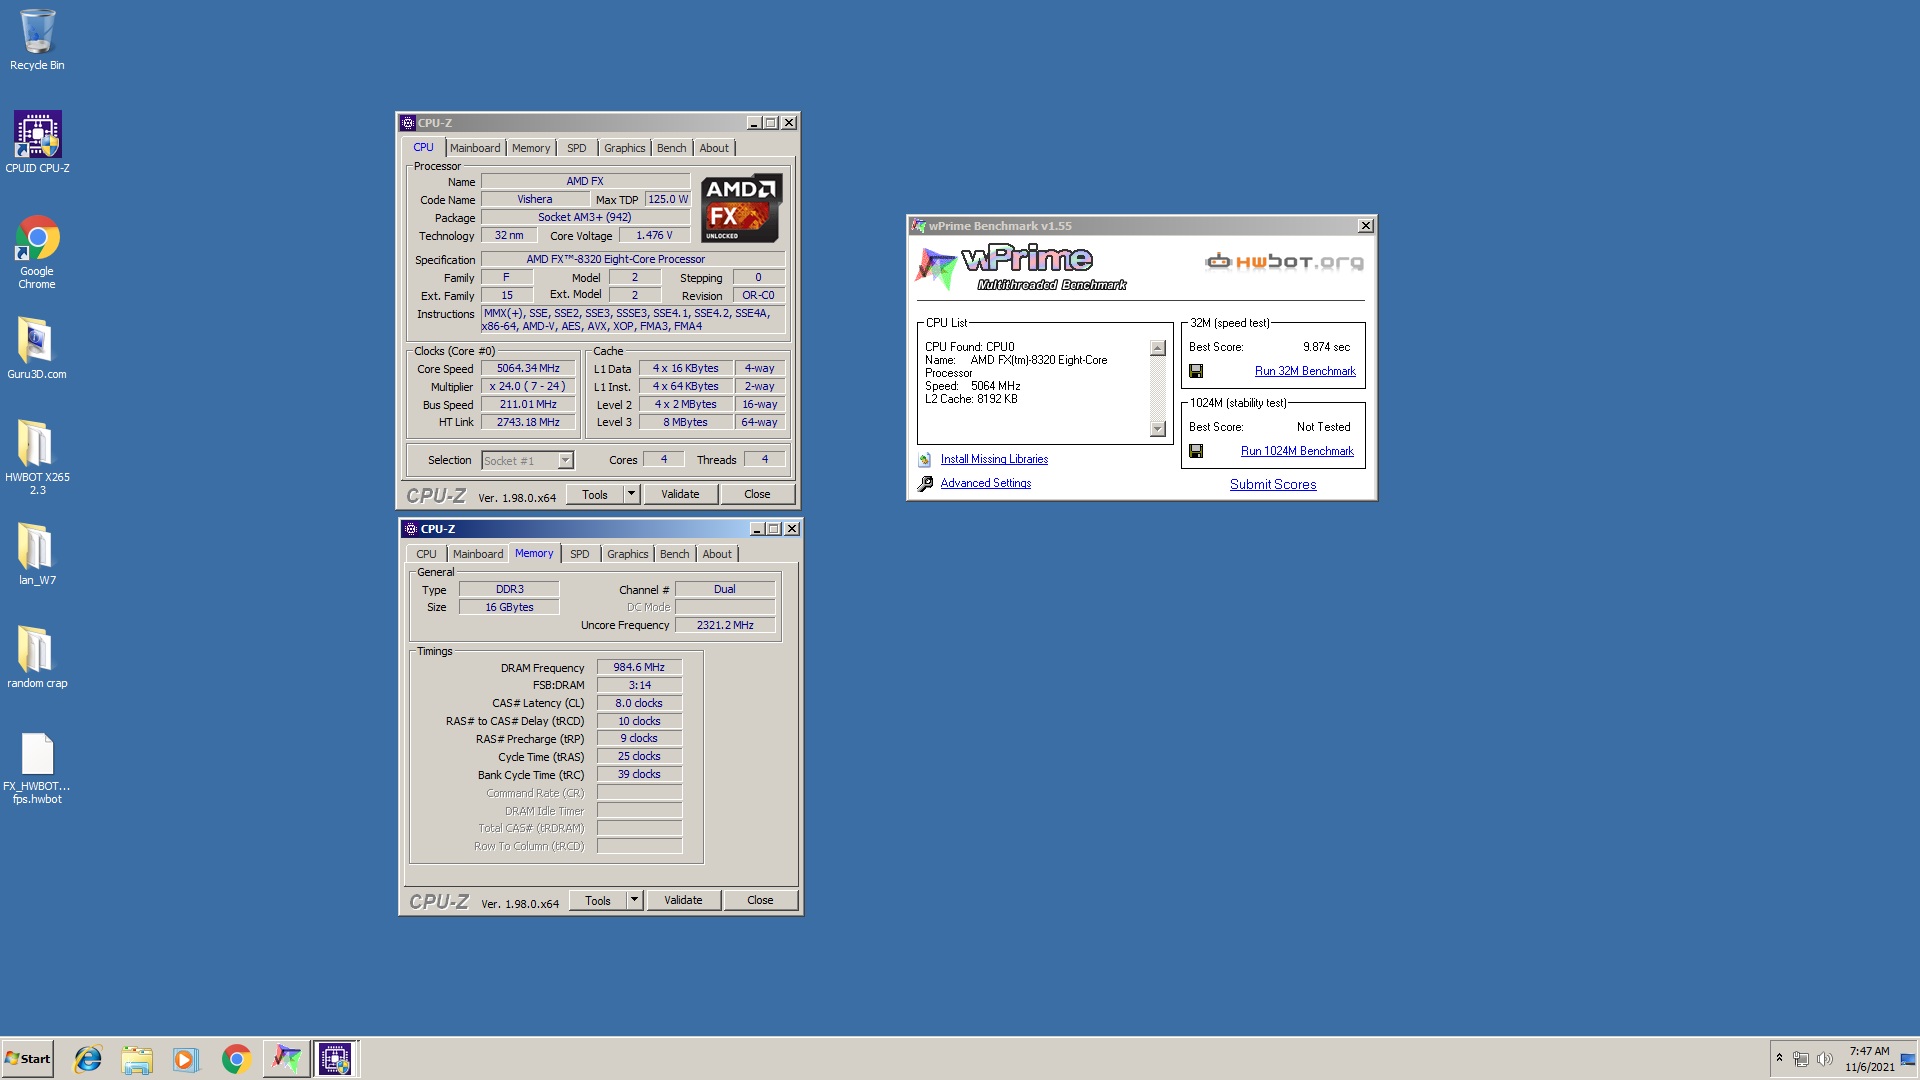The image size is (1920, 1080).
Task: Click CPU List scrollbar up arrow
Action: (x=1158, y=348)
